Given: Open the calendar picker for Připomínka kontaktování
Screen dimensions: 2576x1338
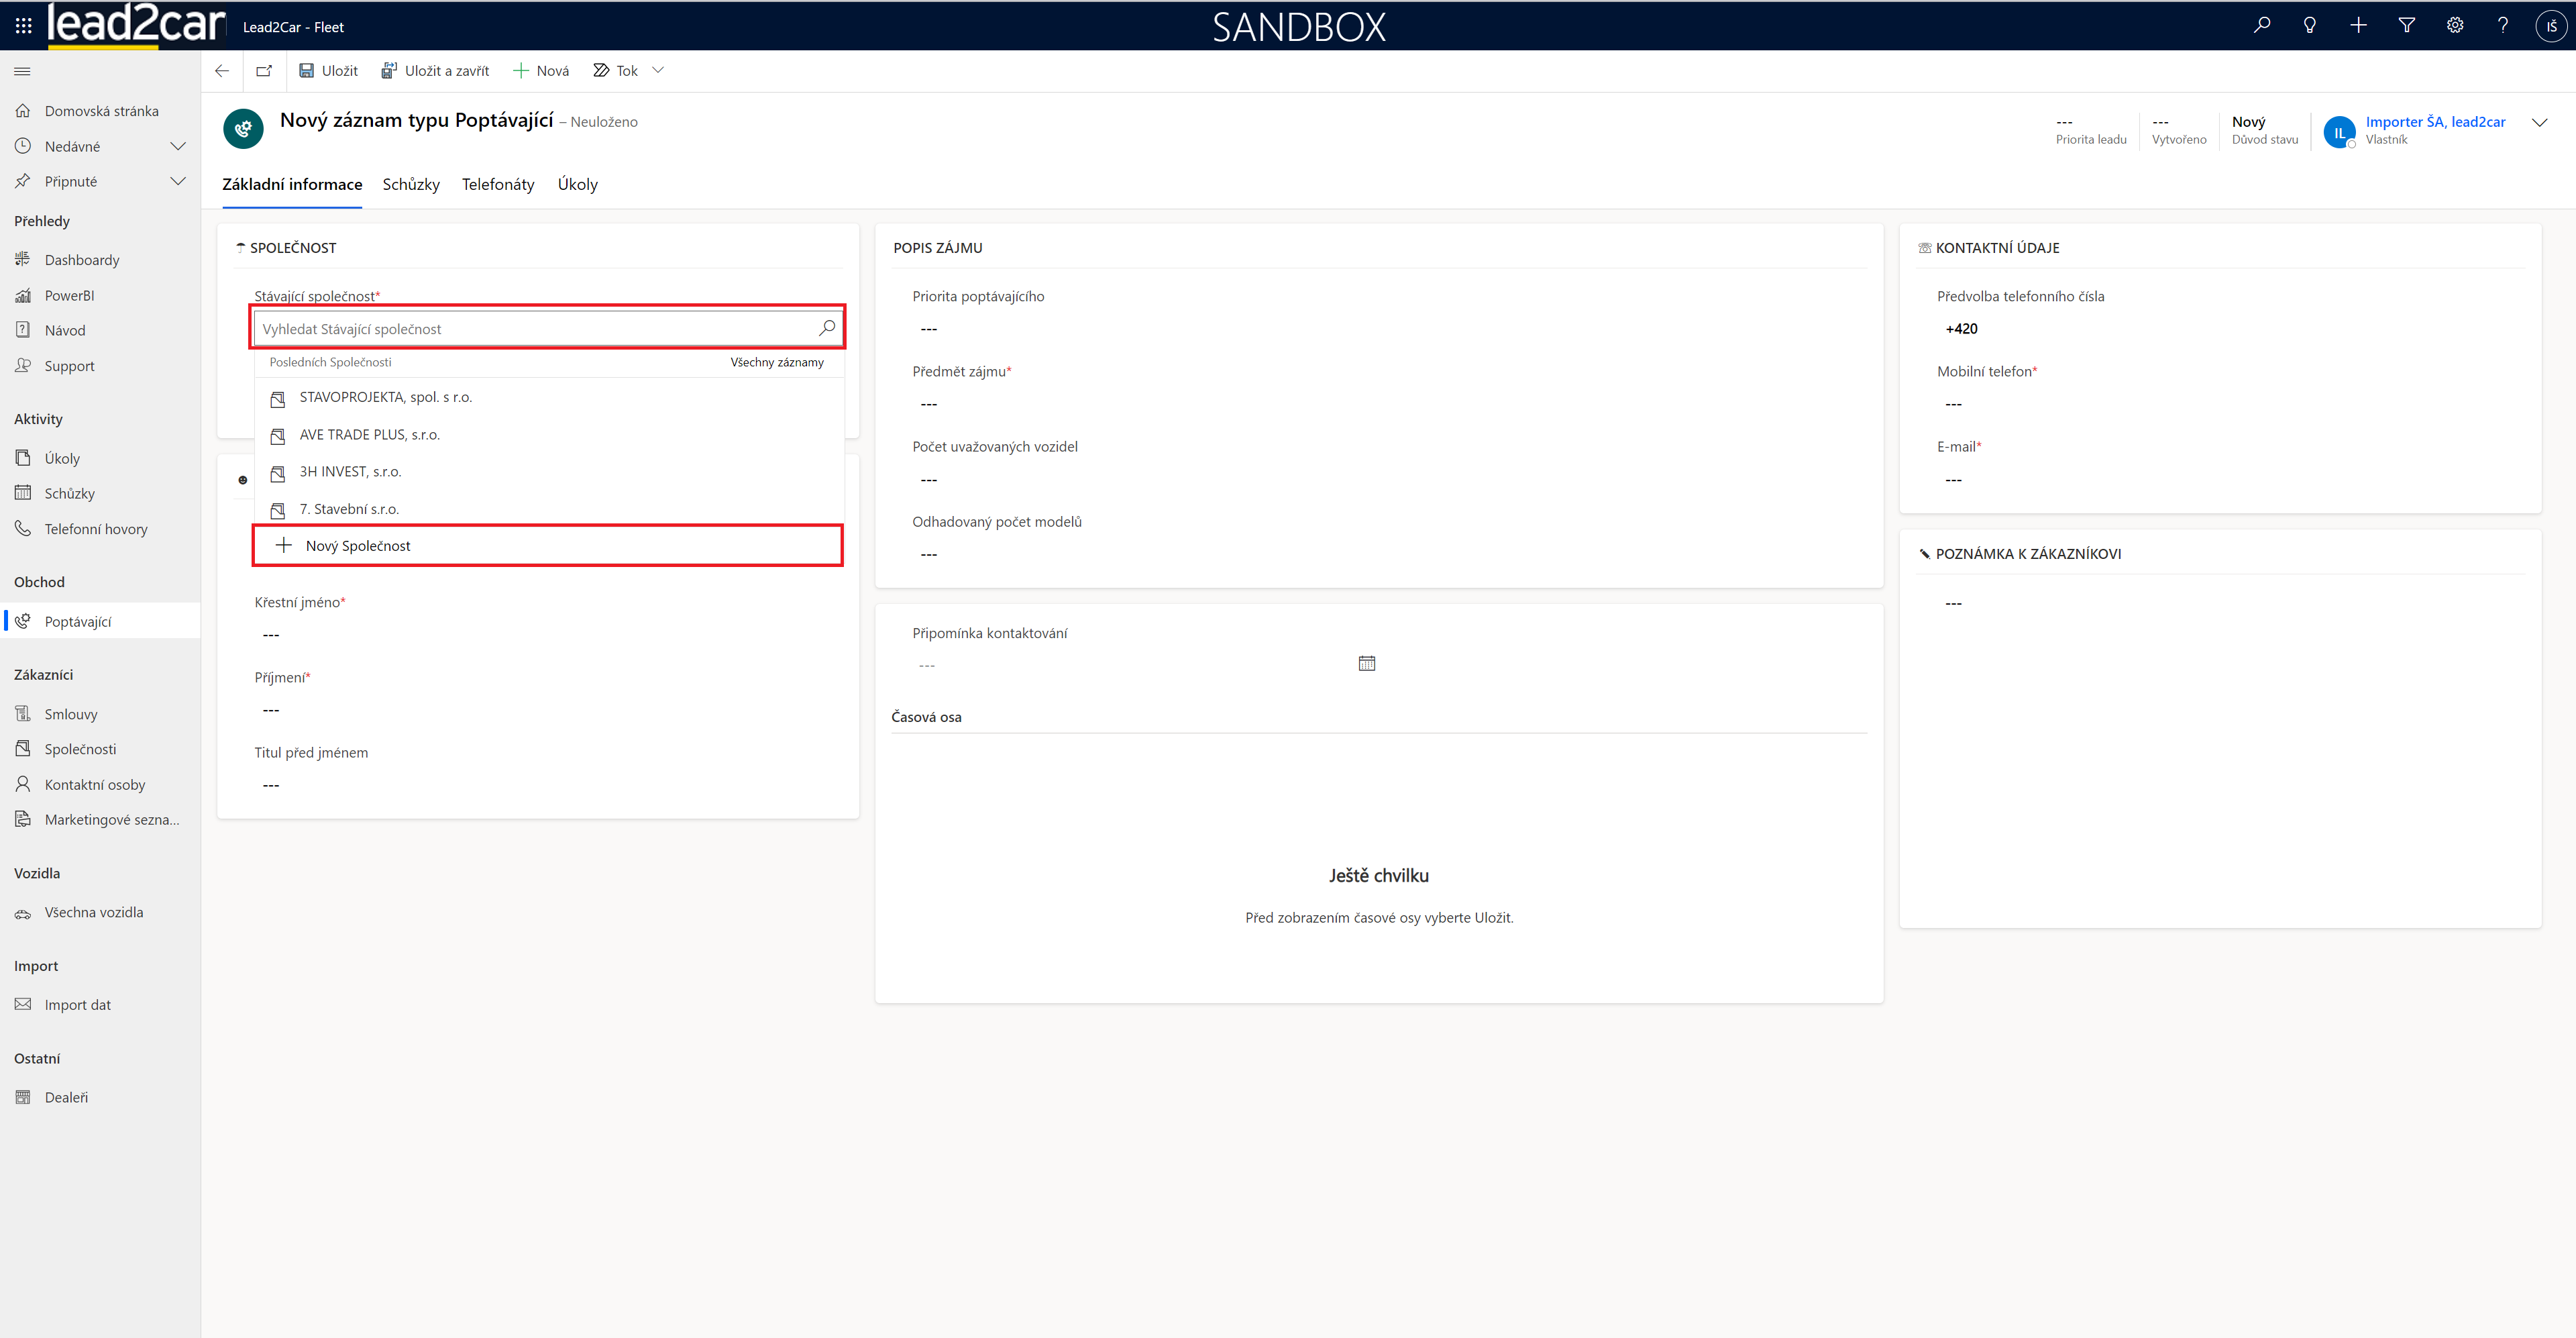Looking at the screenshot, I should pyautogui.click(x=1366, y=664).
